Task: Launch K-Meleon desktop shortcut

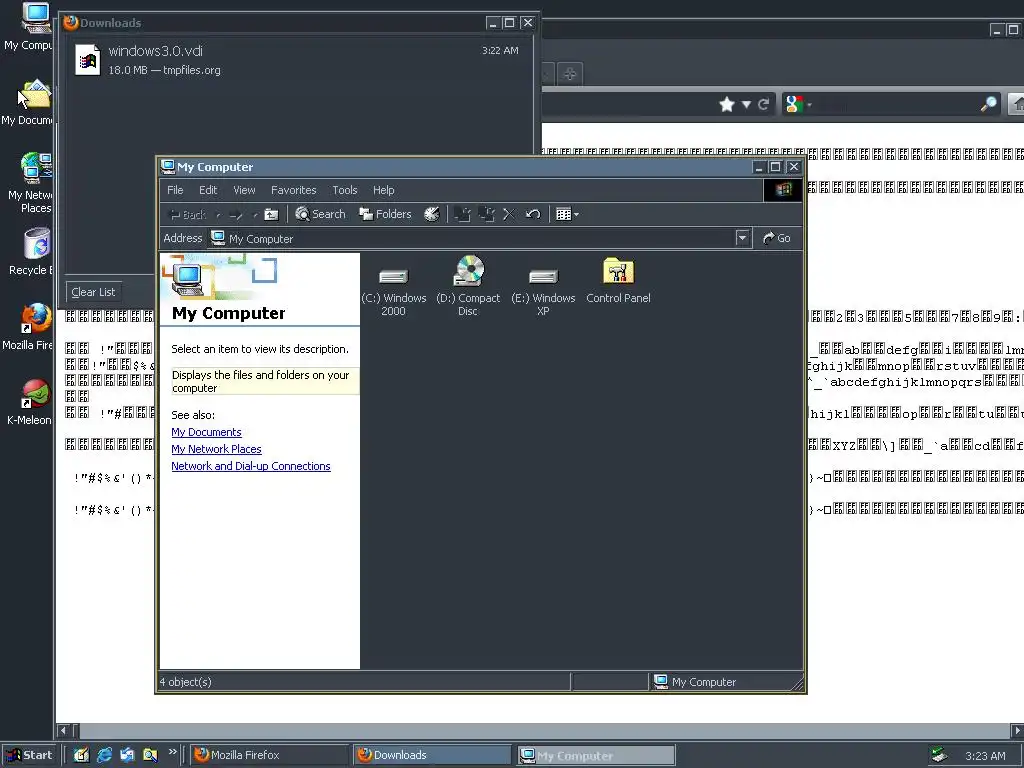Action: 31,401
